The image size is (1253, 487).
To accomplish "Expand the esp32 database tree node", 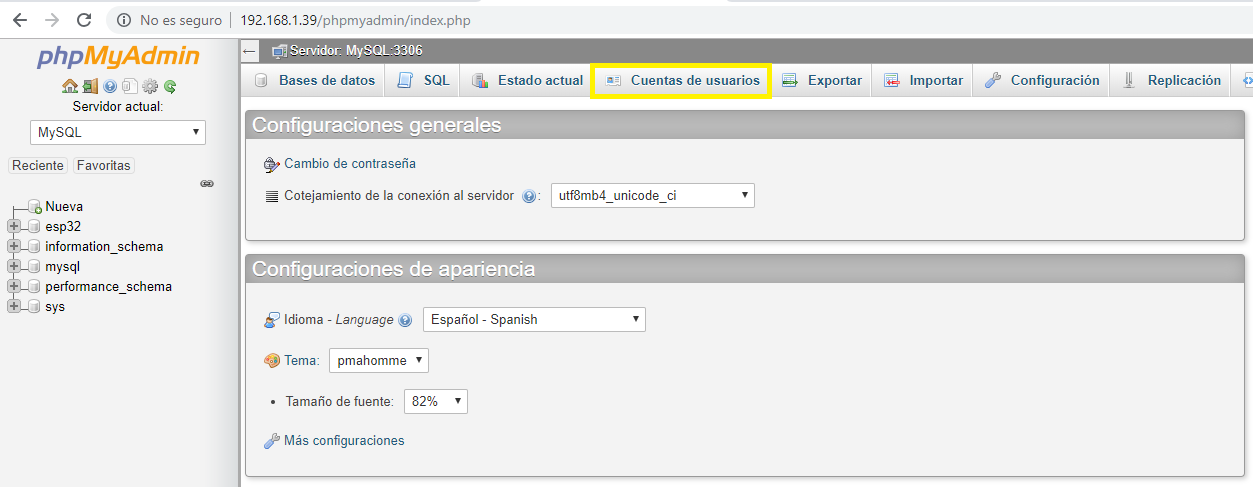I will coord(13,227).
